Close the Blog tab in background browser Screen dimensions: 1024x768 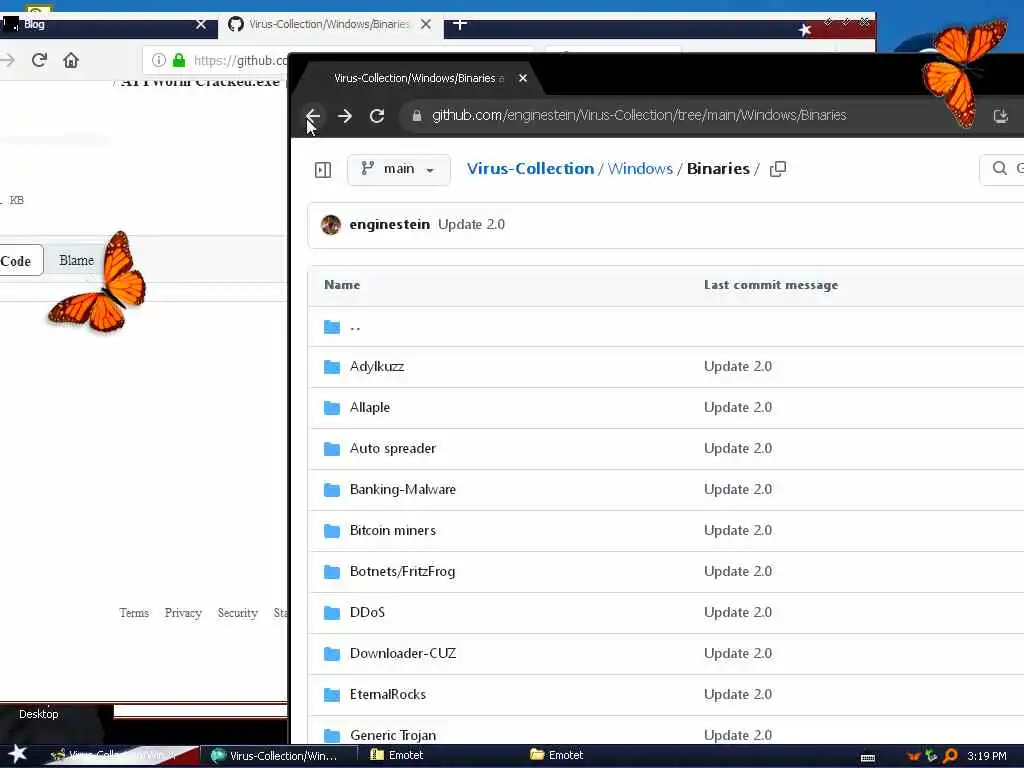click(x=201, y=25)
